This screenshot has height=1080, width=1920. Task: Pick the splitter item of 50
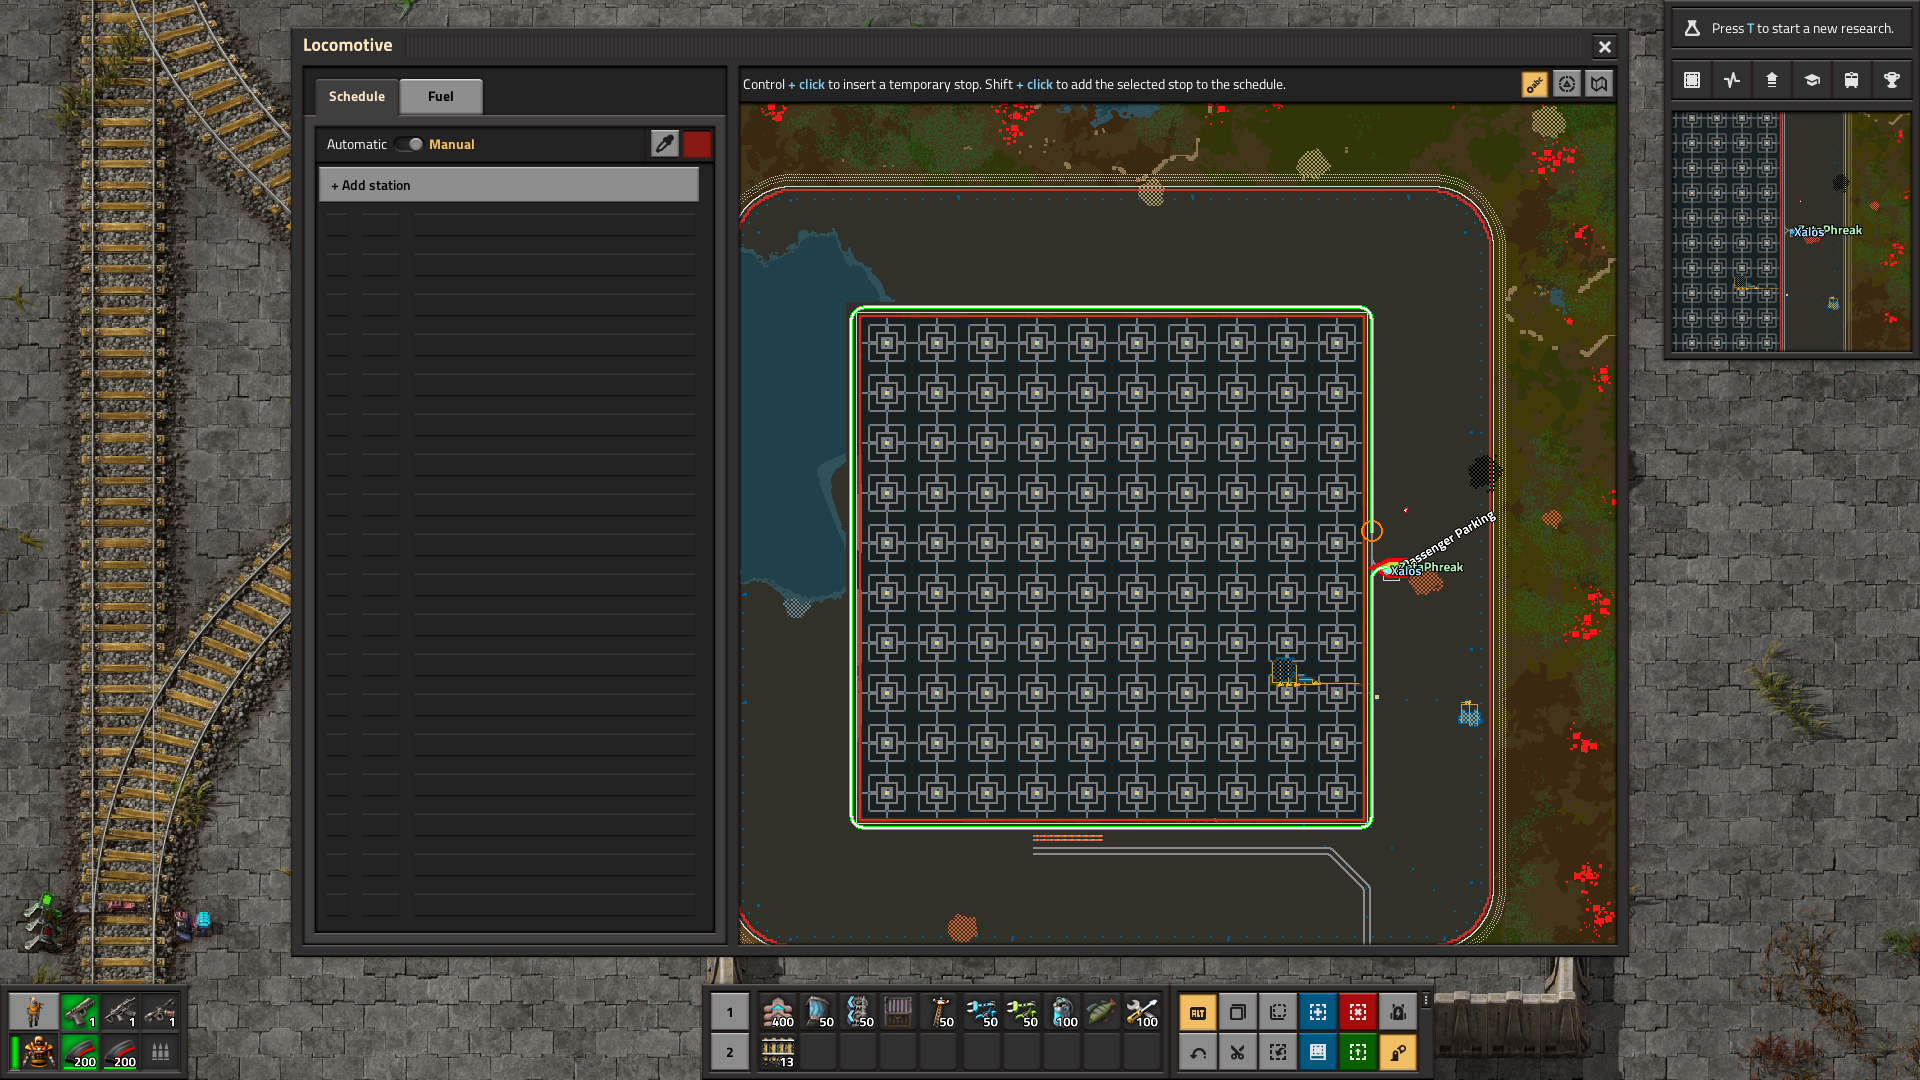(858, 1012)
